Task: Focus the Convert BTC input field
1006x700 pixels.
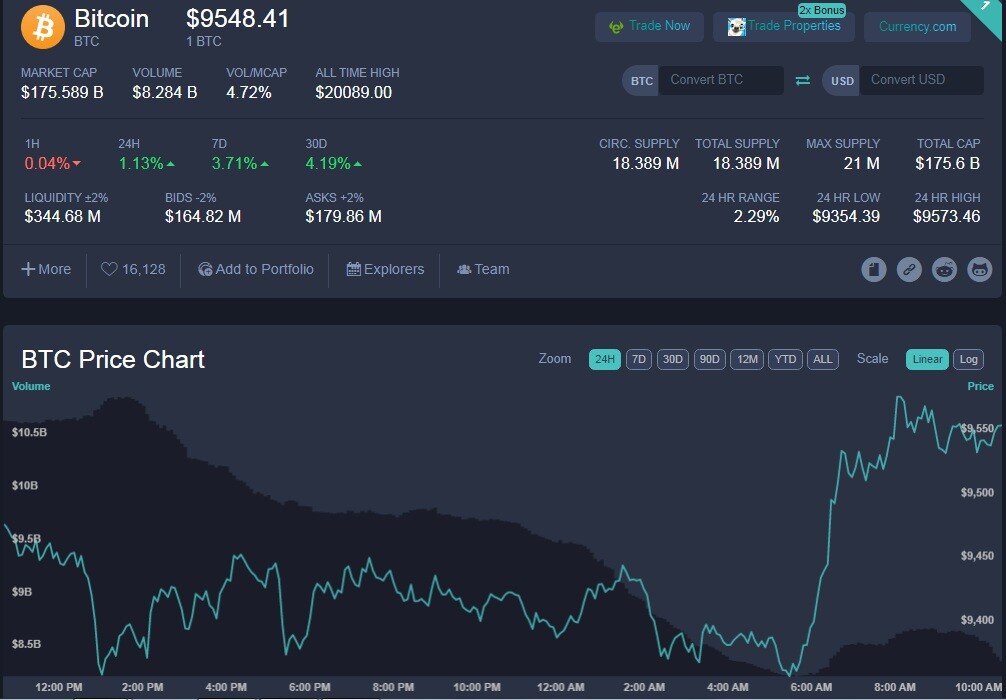Action: (x=720, y=80)
